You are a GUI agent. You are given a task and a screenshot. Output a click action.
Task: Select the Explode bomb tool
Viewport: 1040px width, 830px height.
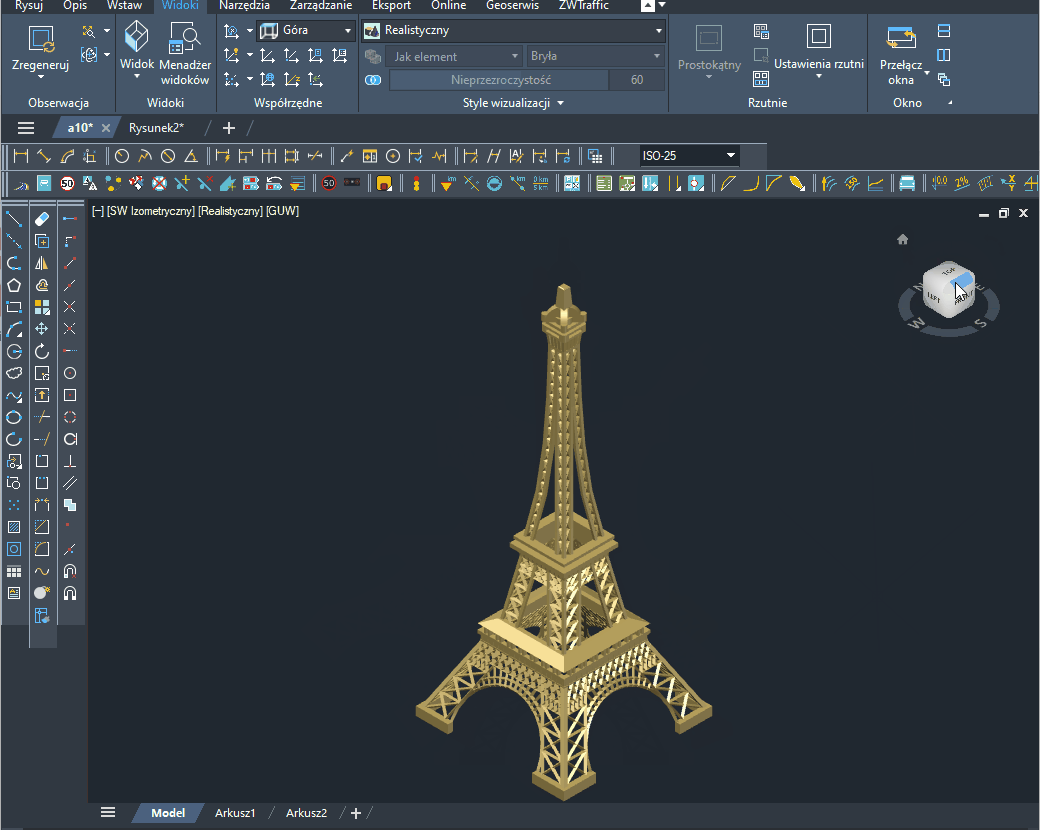point(42,592)
